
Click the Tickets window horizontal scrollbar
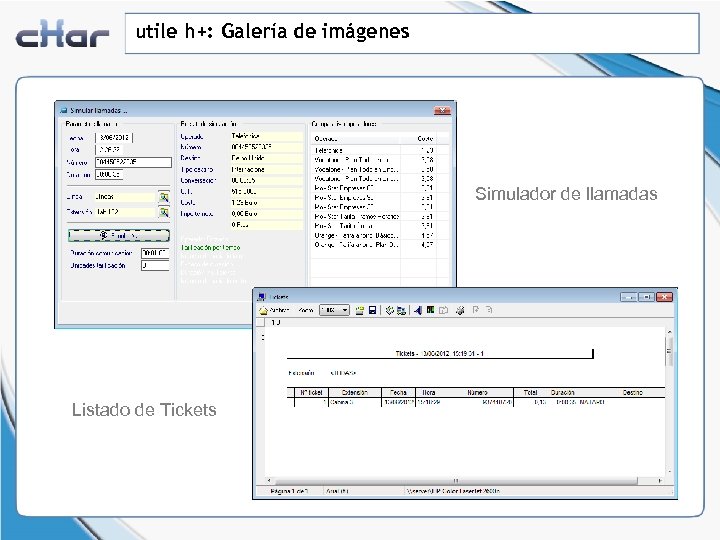[x=464, y=481]
